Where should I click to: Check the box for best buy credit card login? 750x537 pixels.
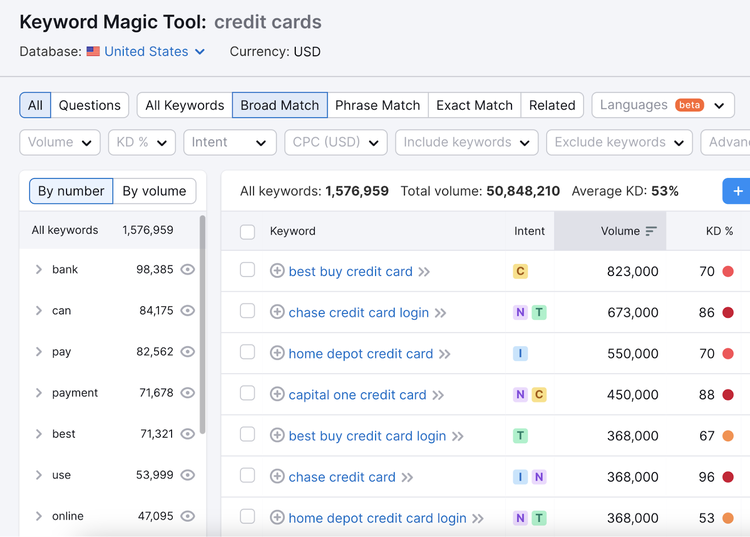pyautogui.click(x=247, y=434)
